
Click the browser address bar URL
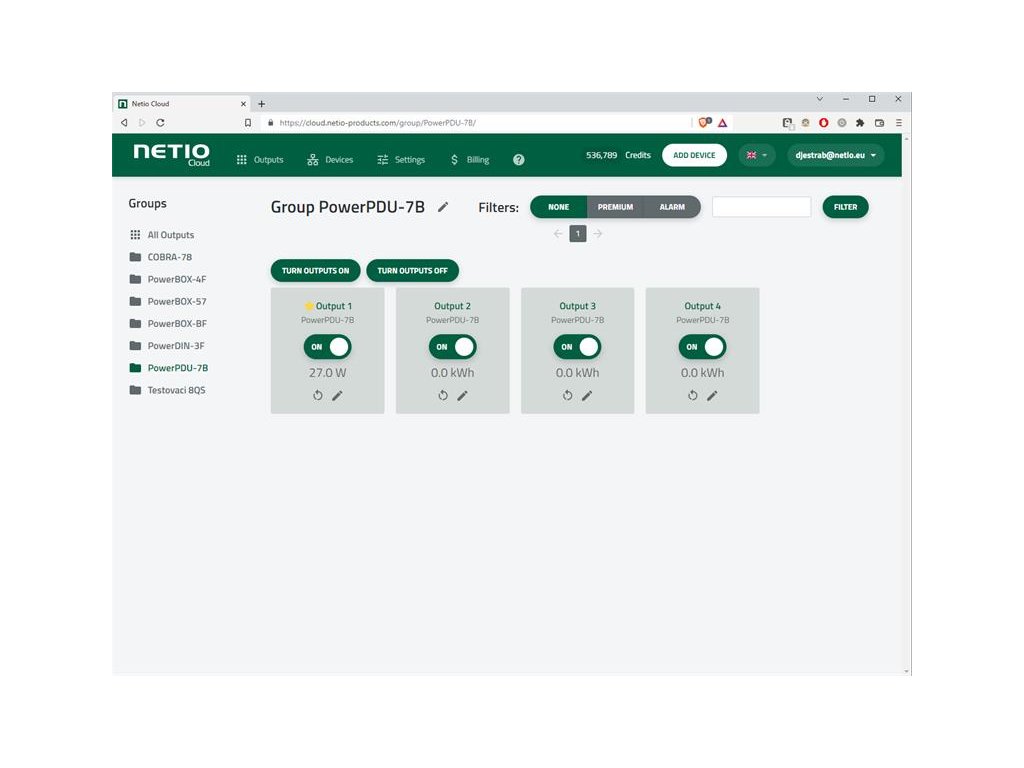pyautogui.click(x=377, y=123)
